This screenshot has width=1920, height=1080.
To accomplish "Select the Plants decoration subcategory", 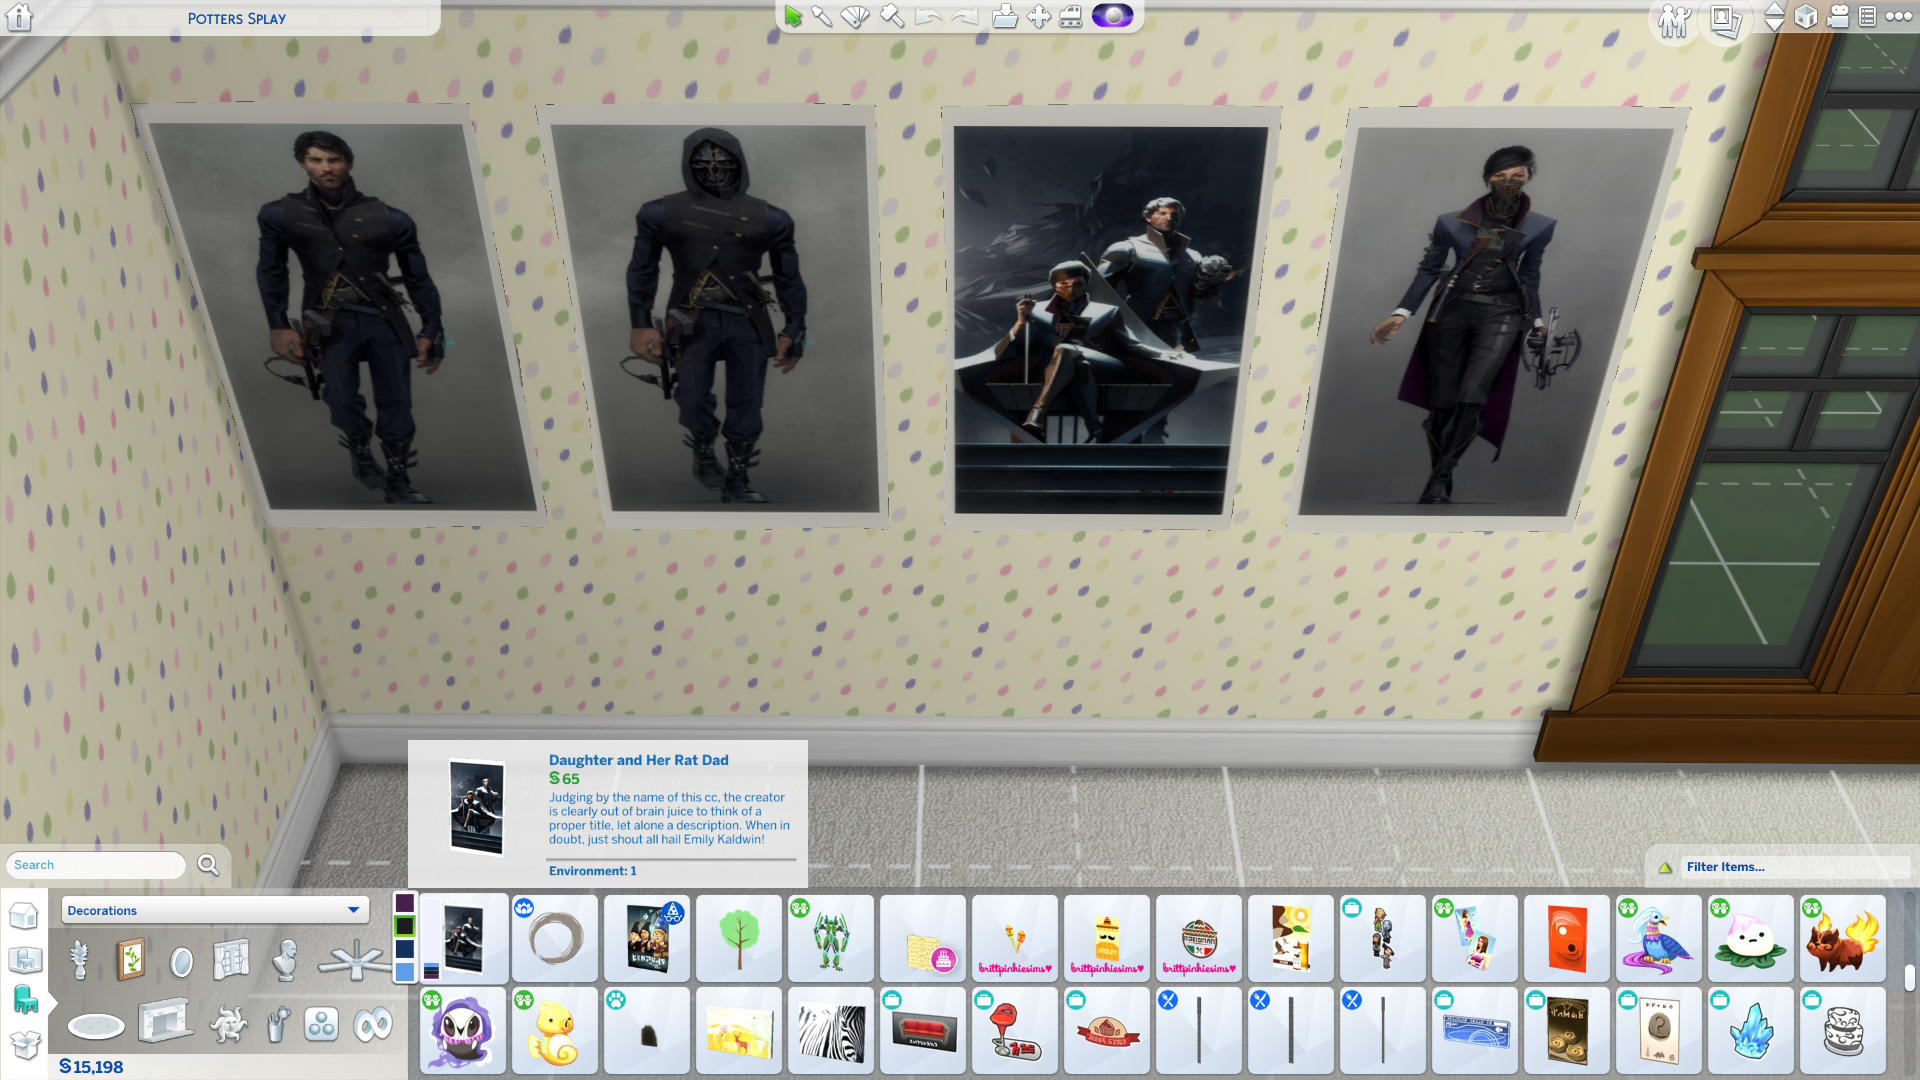I will (80, 960).
